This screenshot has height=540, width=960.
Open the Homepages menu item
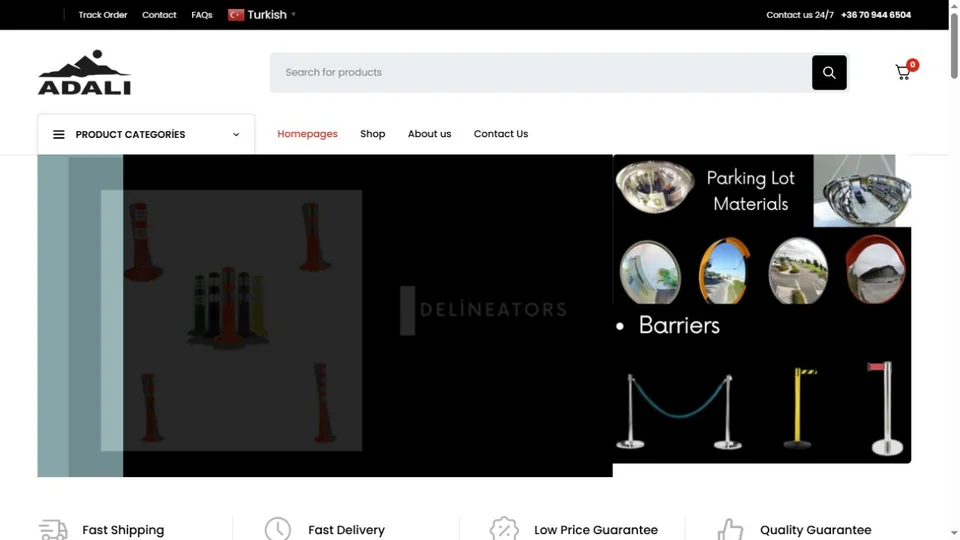[307, 133]
